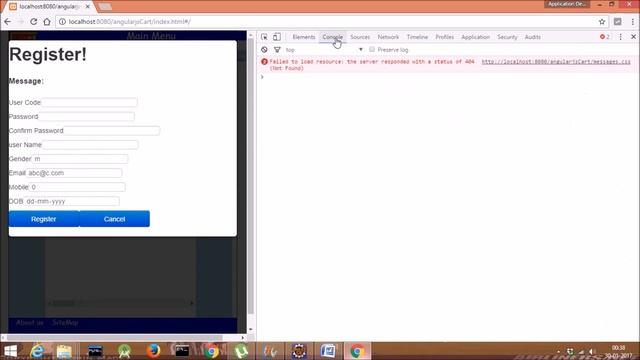Click the User Code input field
The width and height of the screenshot is (640, 360).
(89, 102)
